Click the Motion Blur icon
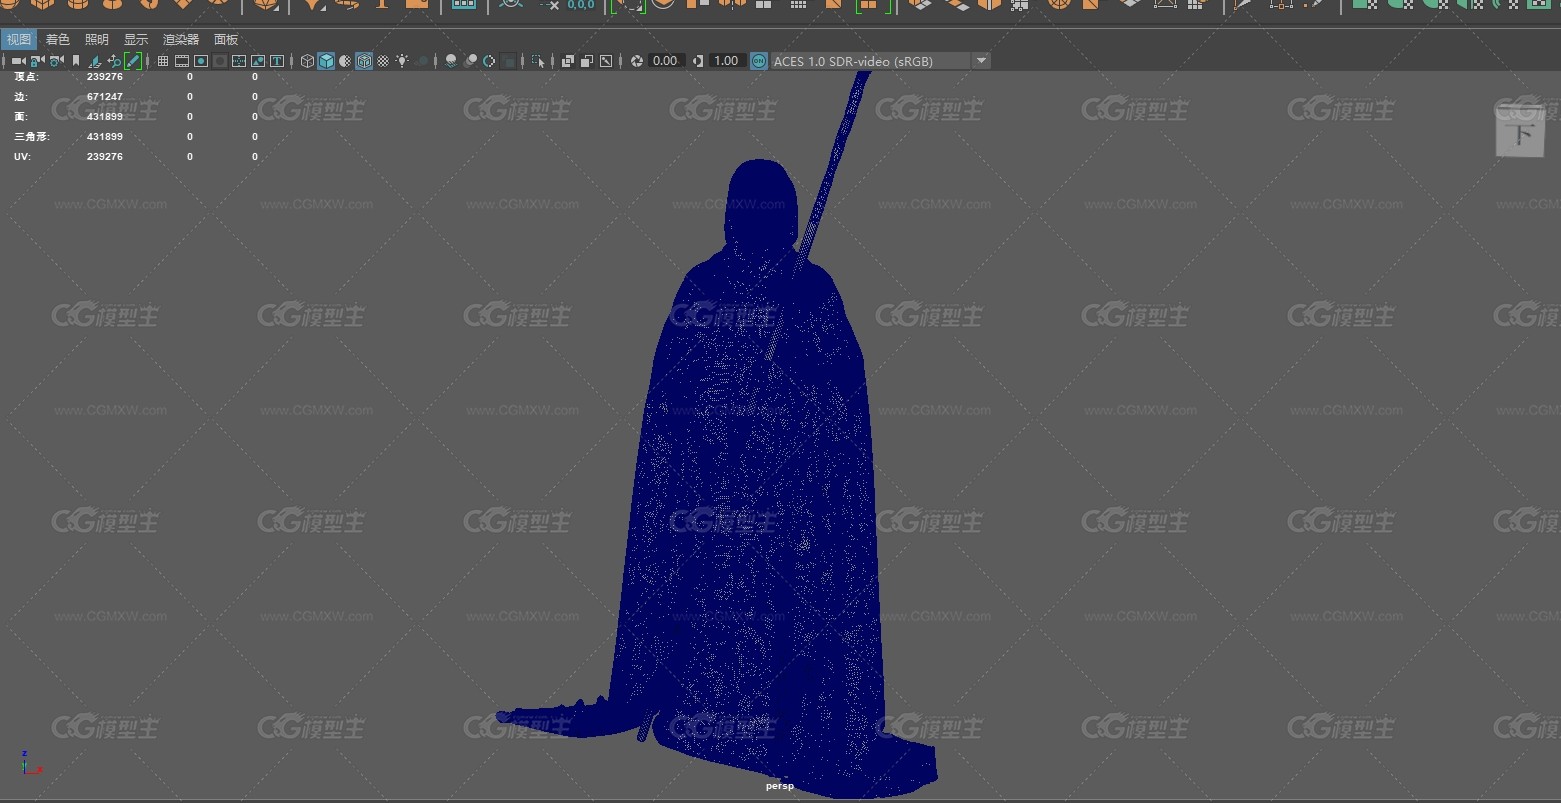Viewport: 1561px width, 803px height. click(x=471, y=61)
